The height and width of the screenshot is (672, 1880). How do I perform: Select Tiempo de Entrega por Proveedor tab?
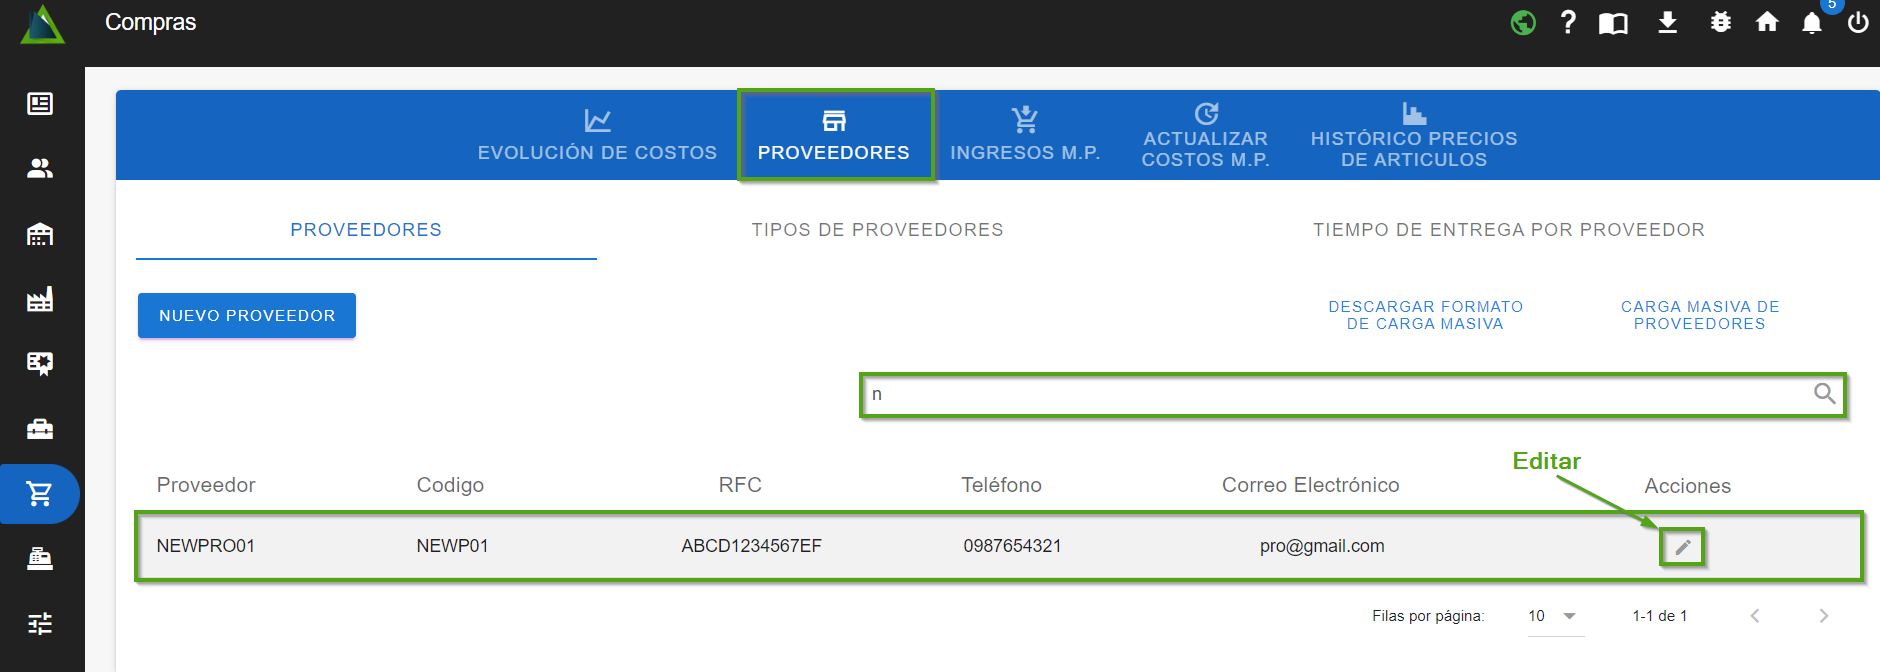pos(1508,230)
